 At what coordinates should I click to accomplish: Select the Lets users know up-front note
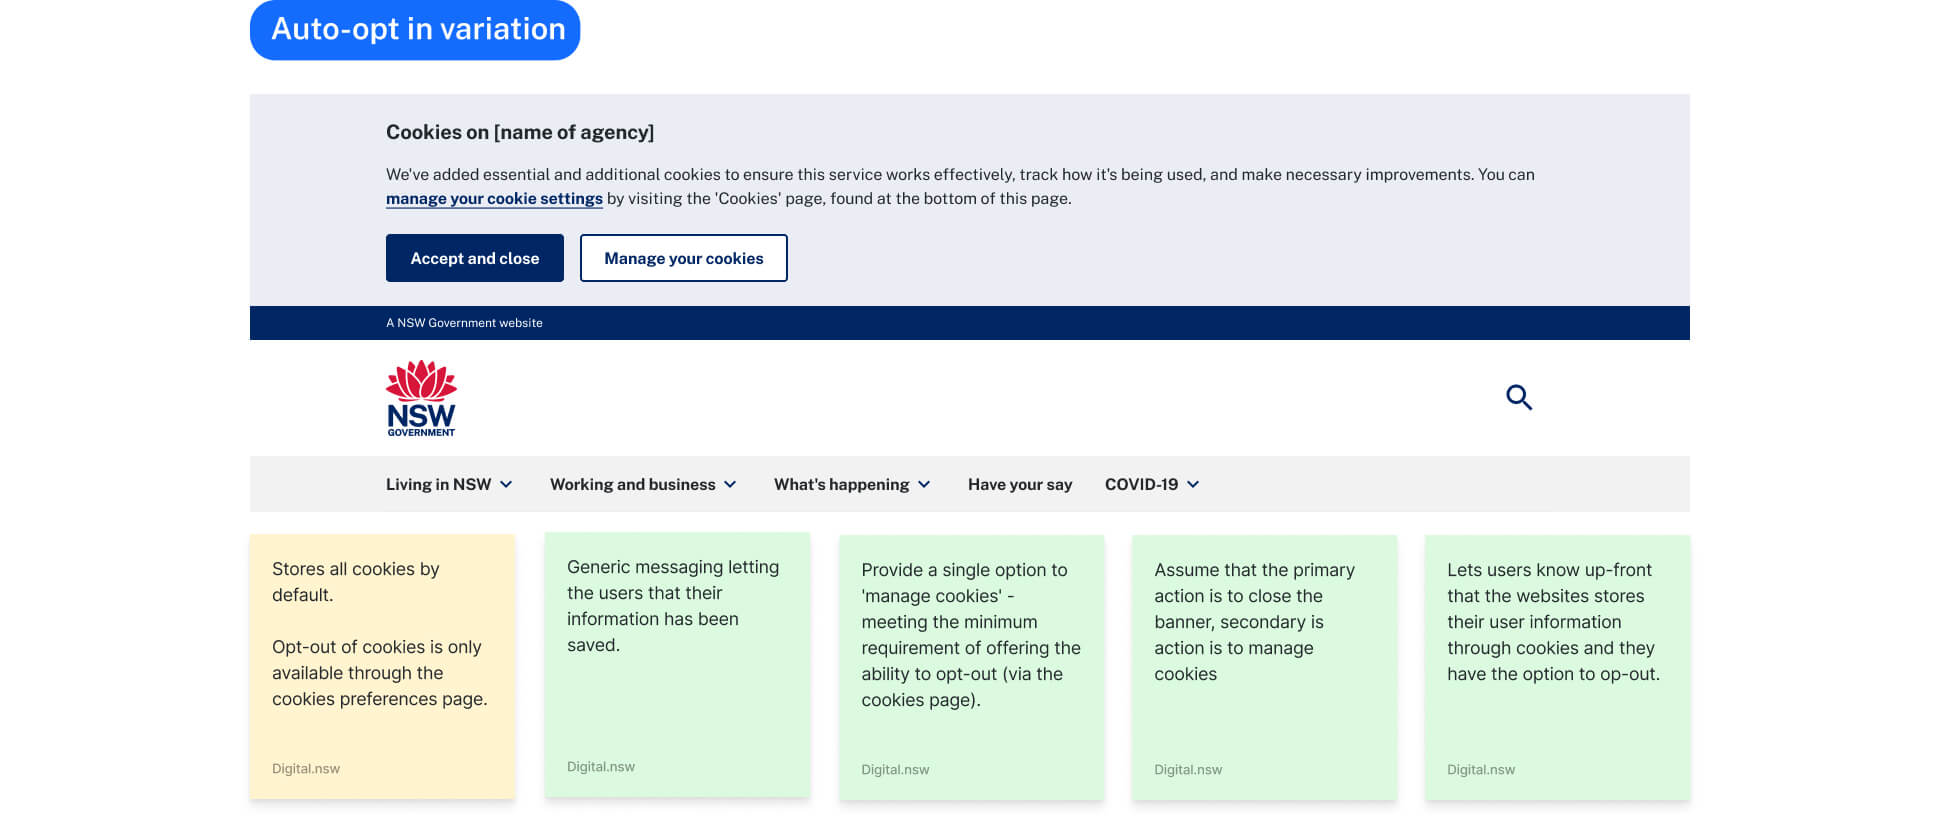(x=1557, y=667)
